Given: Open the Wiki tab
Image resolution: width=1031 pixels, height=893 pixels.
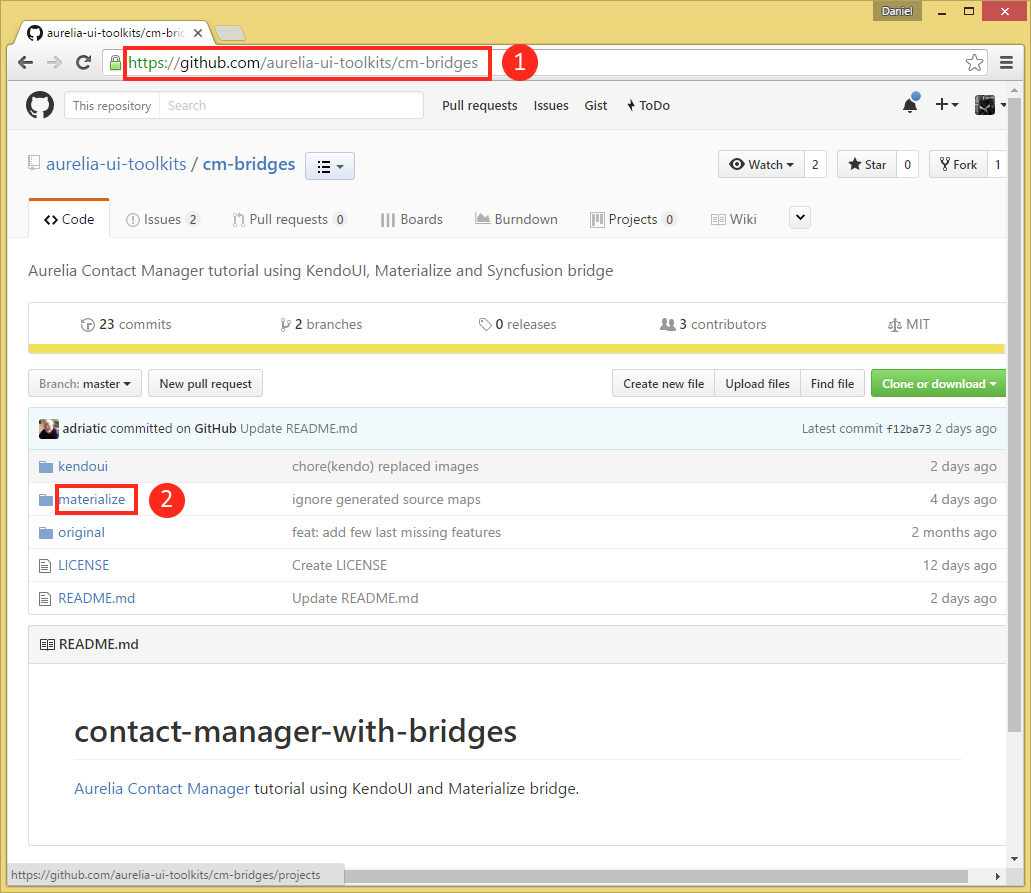Looking at the screenshot, I should 734,219.
